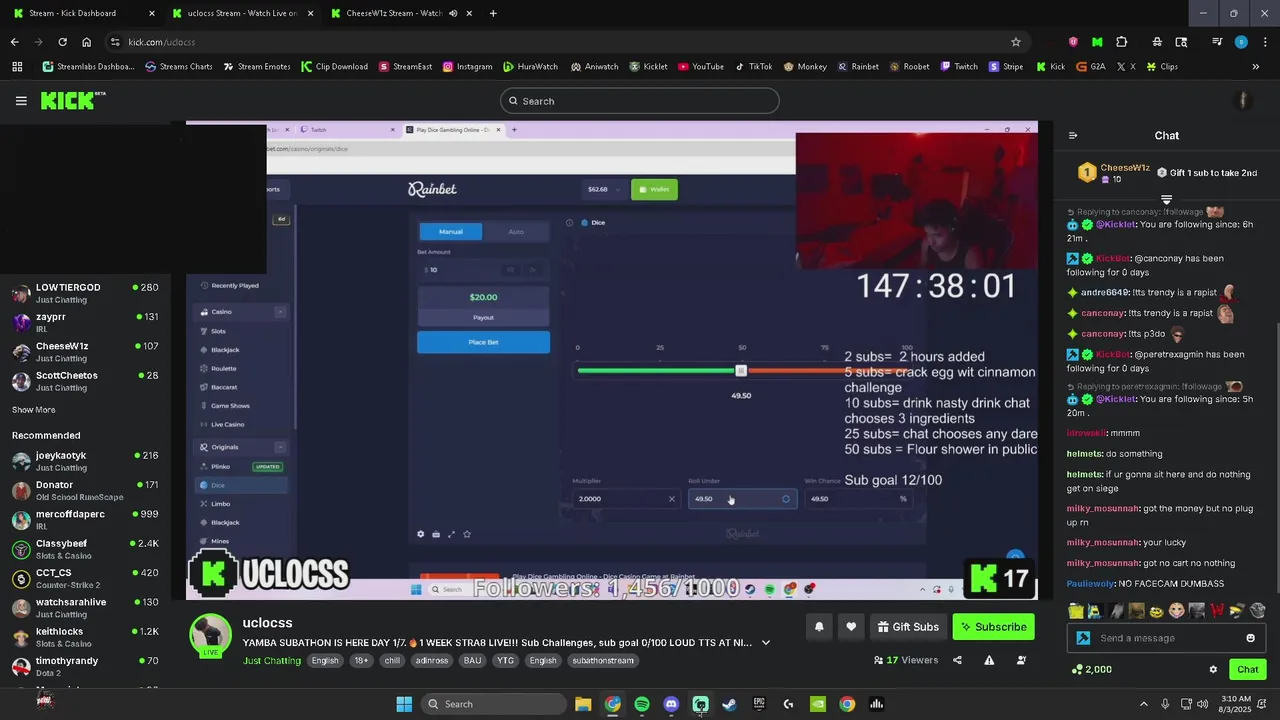Turn on notifications bell for uclocss
The height and width of the screenshot is (720, 1280).
coord(819,627)
